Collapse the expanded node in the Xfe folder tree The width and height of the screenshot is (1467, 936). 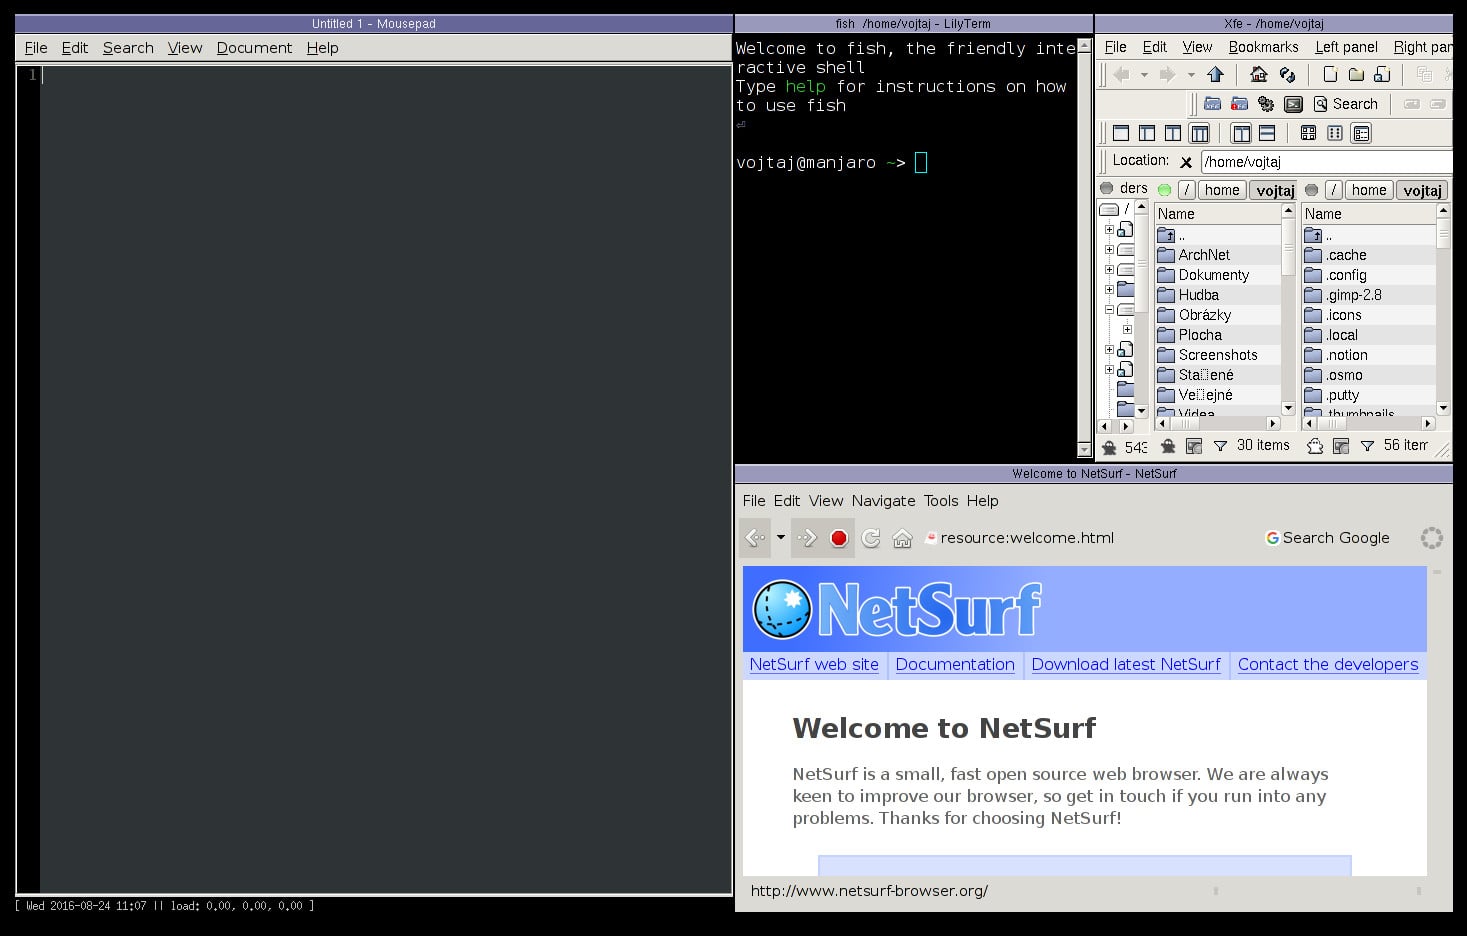click(1109, 310)
